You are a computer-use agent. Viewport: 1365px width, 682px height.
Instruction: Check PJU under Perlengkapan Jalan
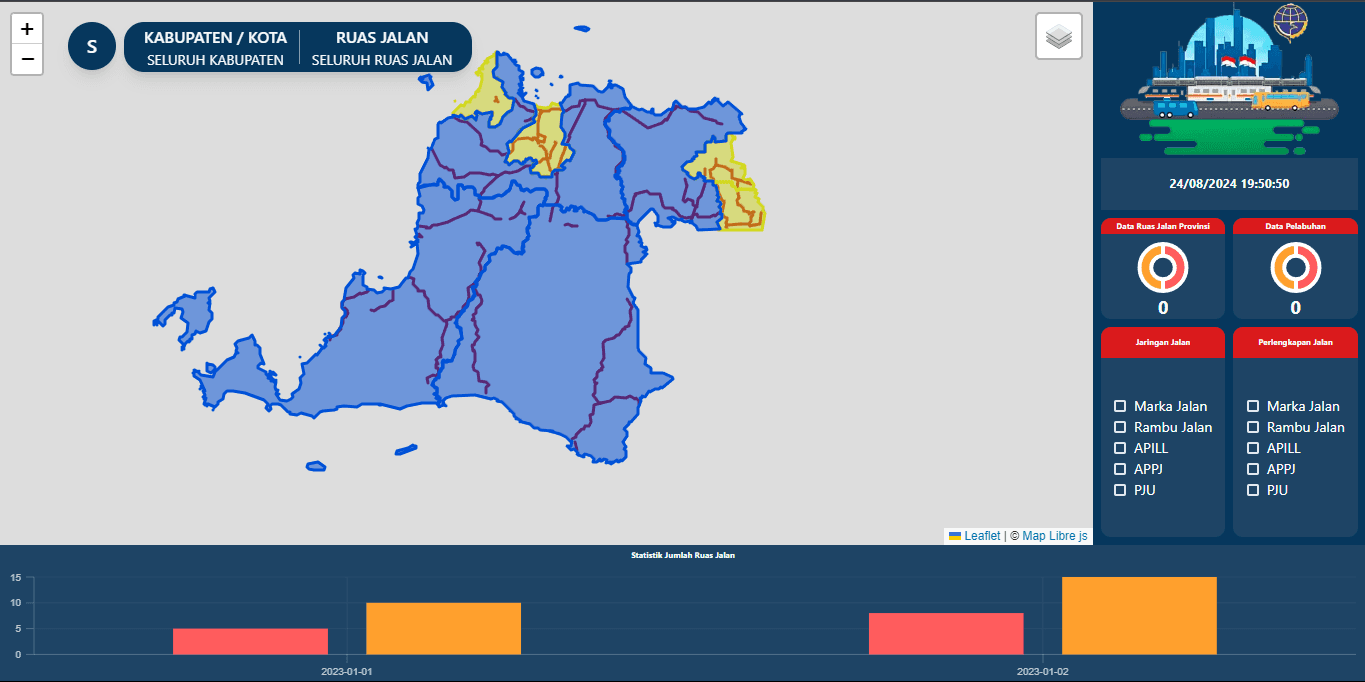[x=1253, y=490]
